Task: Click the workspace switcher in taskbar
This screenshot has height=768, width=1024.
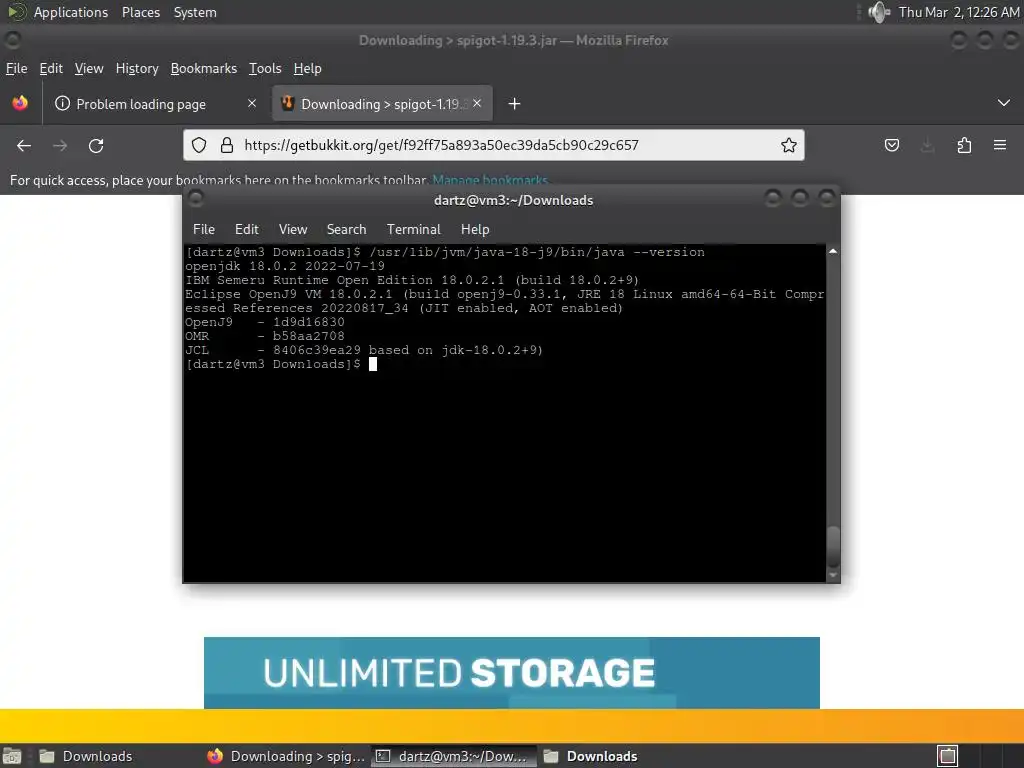Action: [x=948, y=756]
